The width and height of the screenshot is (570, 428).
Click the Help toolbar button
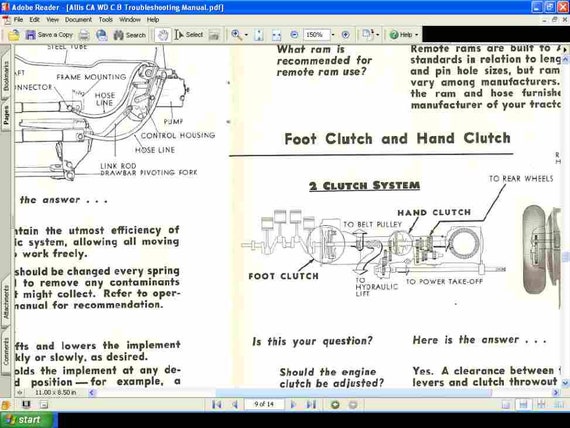401,35
